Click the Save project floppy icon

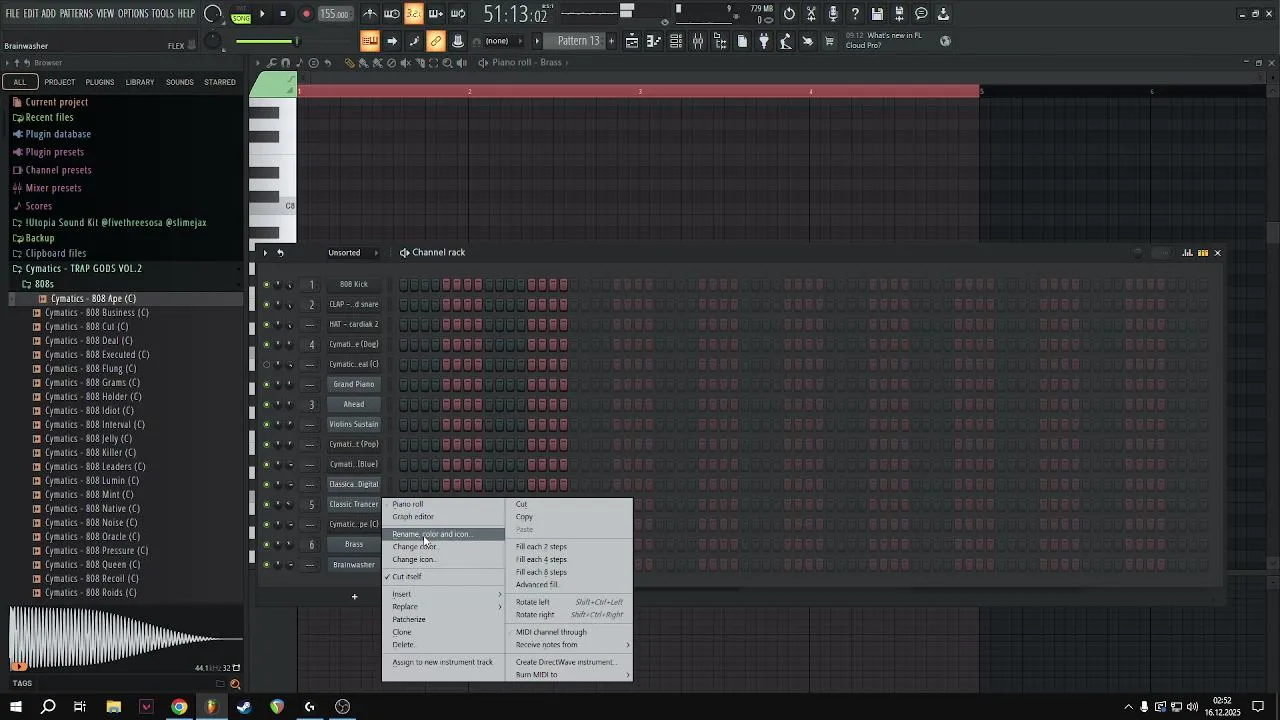tap(877, 14)
